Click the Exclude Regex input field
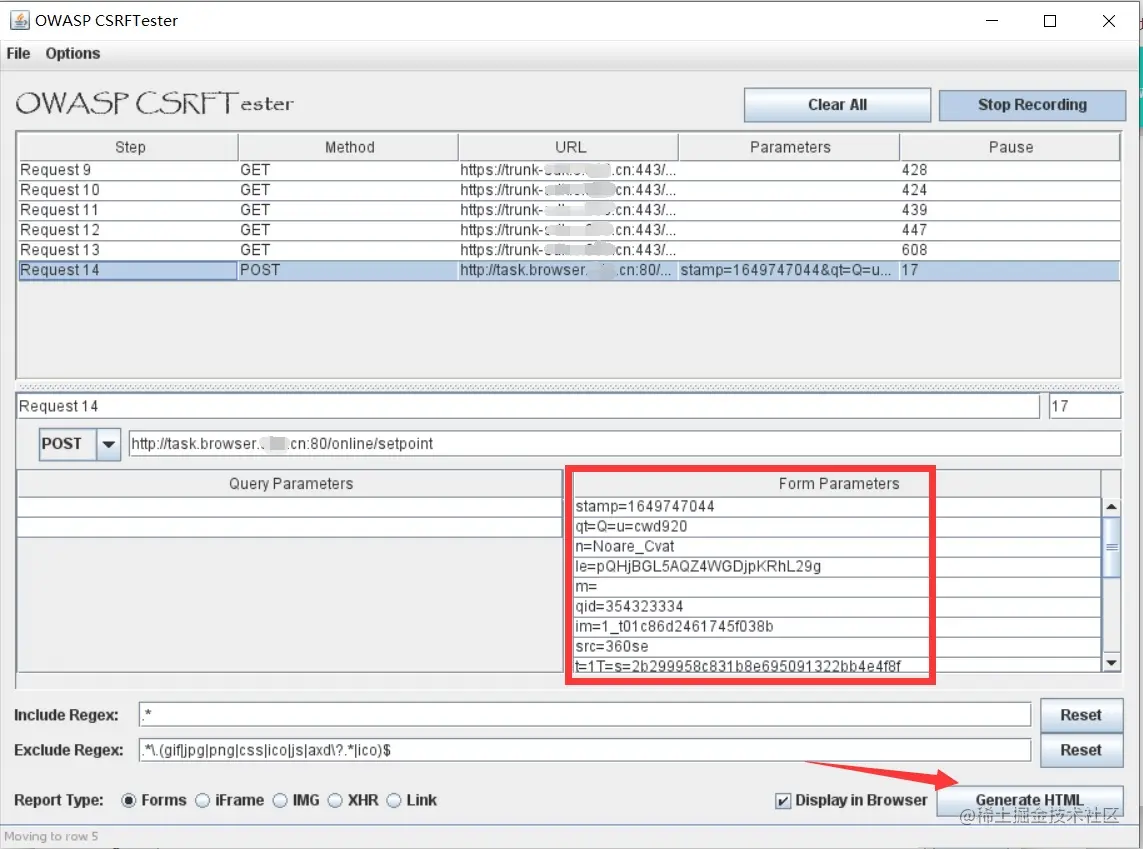The image size is (1143, 849). click(585, 750)
